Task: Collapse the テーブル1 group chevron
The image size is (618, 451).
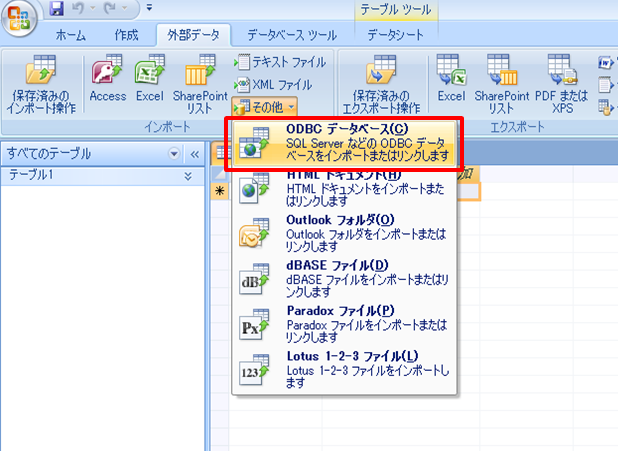Action: tap(188, 175)
